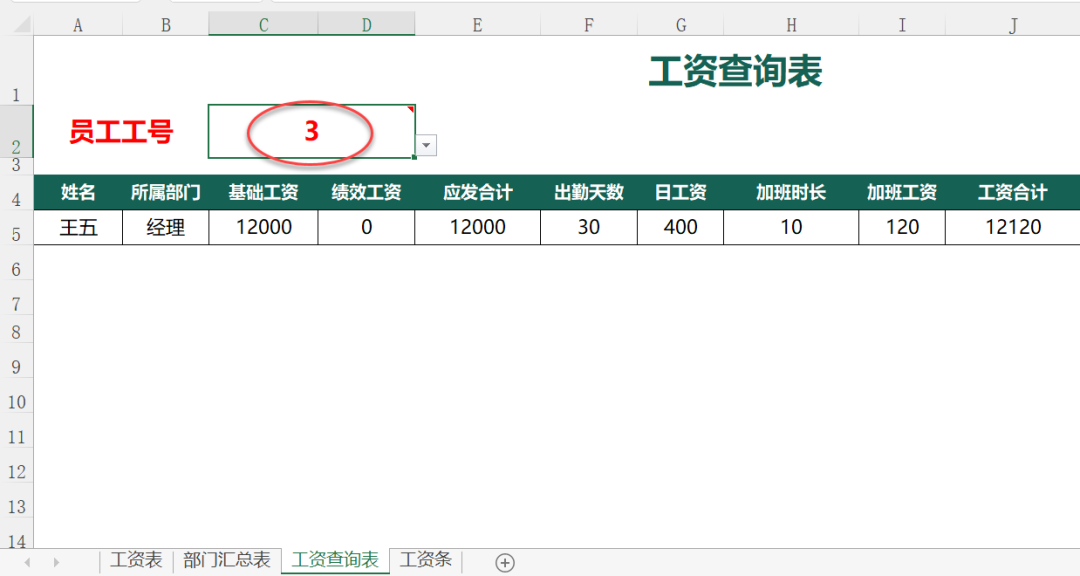Open the 工资条 sheet
Screen dimensions: 1080x576
(x=424, y=561)
